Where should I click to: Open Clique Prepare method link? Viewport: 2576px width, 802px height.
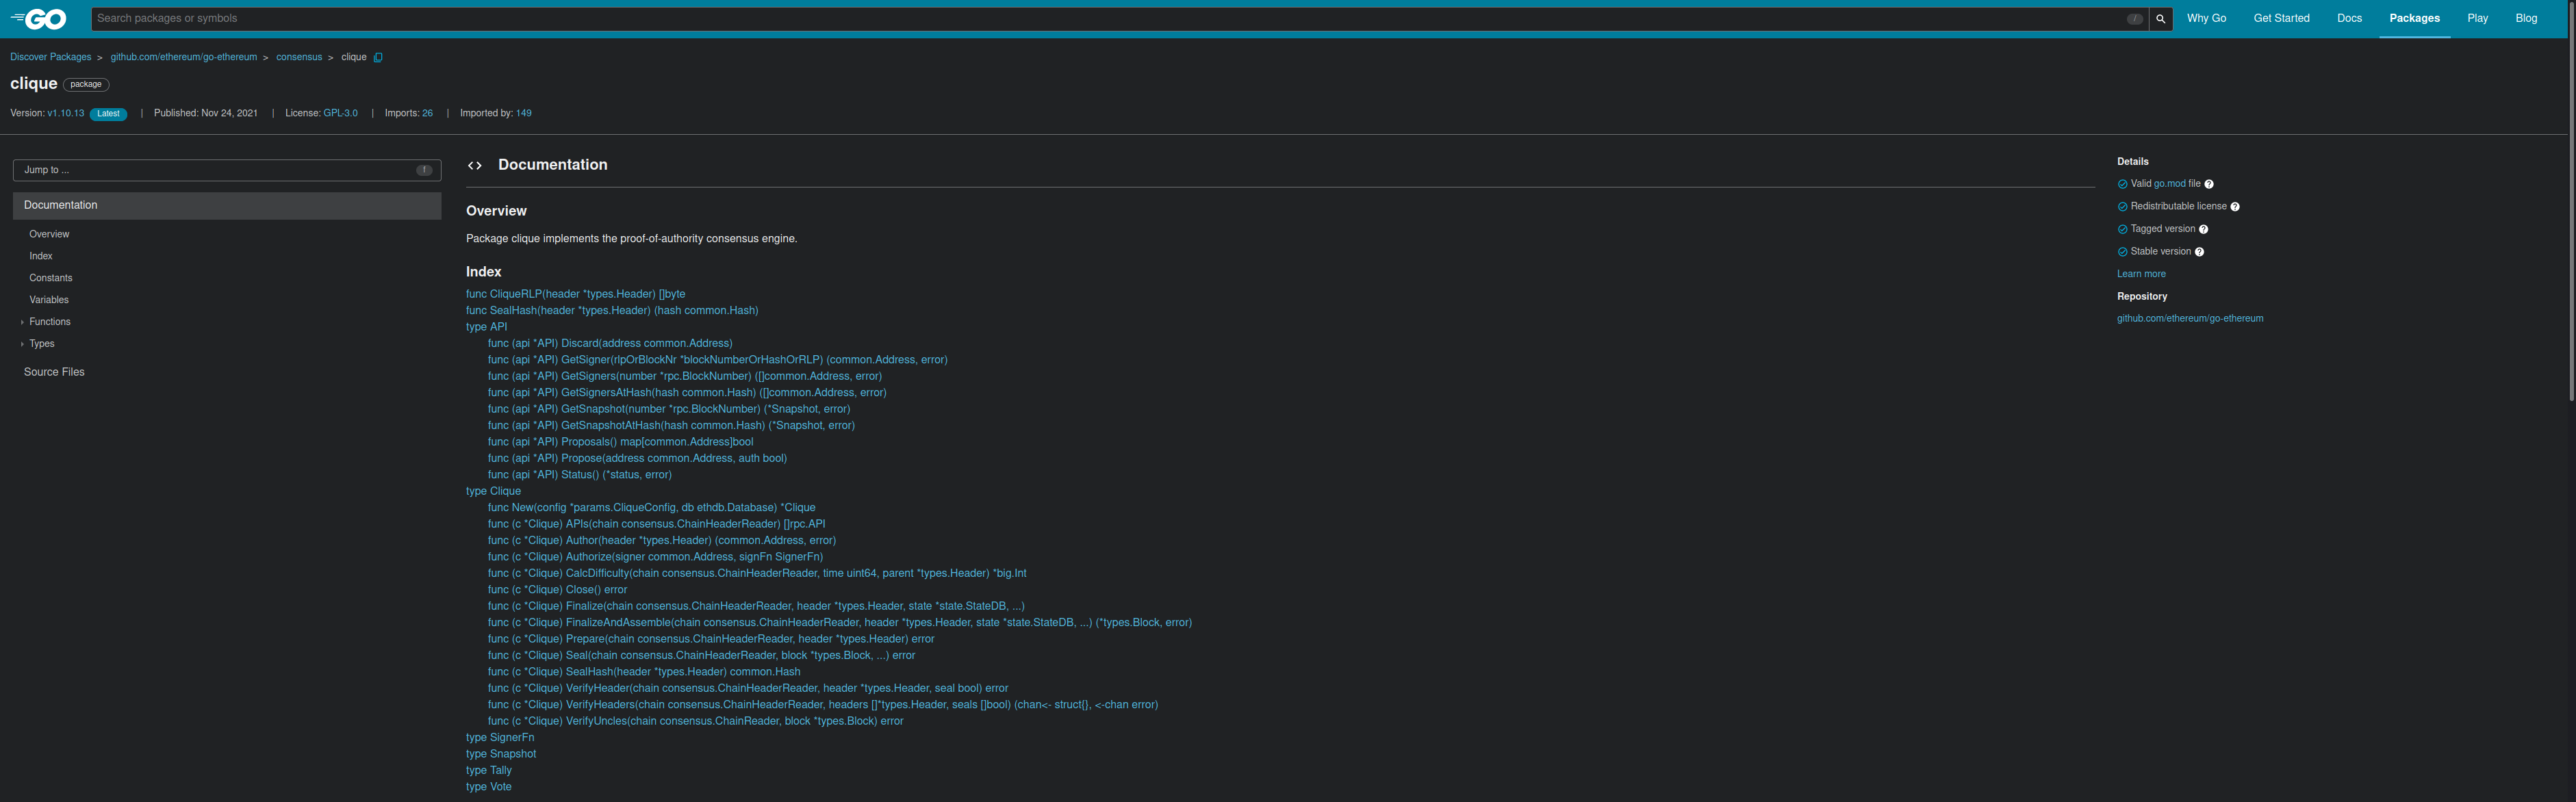[711, 639]
